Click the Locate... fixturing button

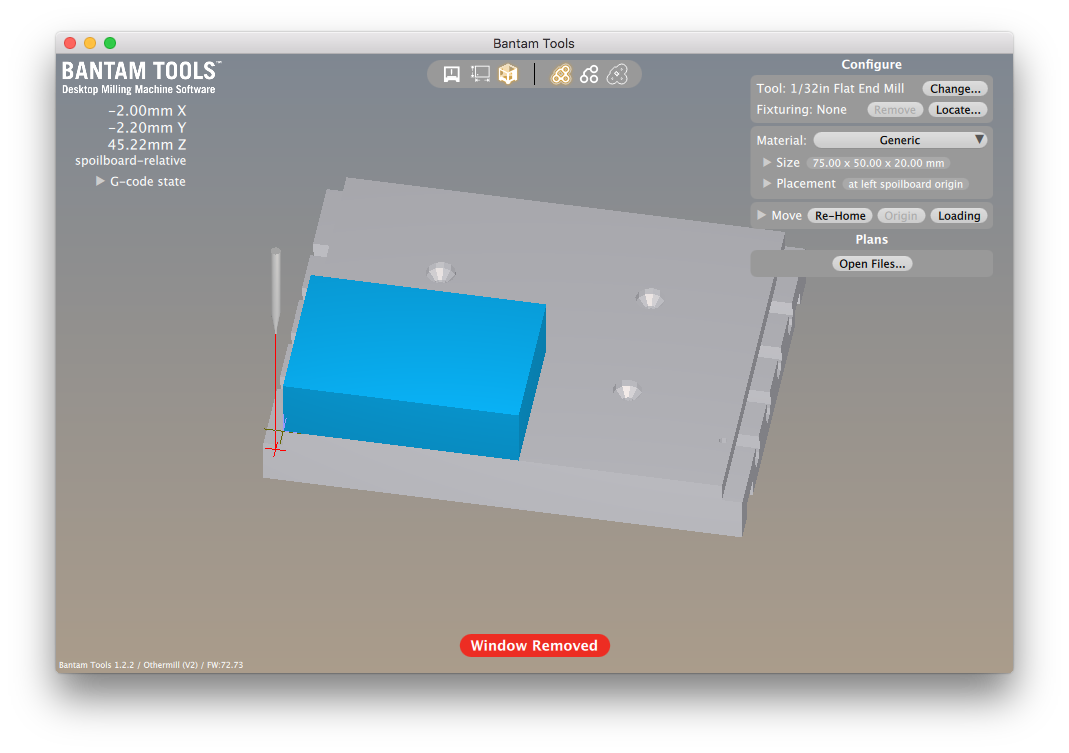point(958,110)
